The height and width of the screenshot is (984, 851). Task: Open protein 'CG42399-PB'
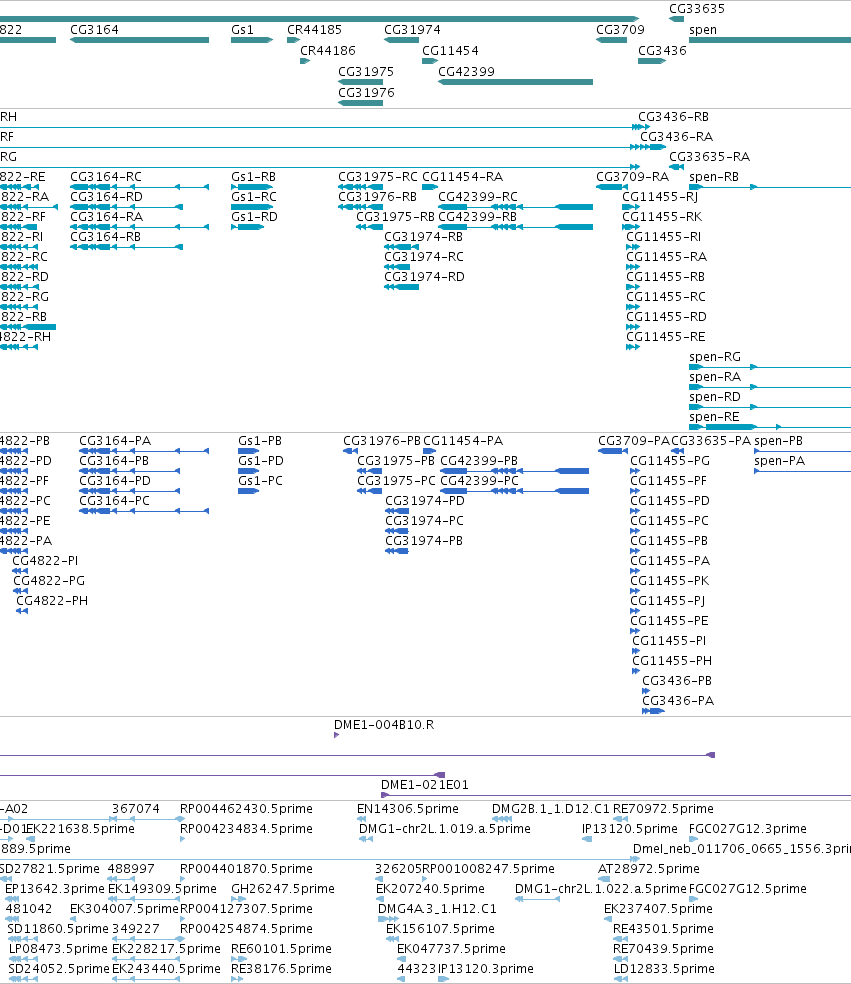click(479, 461)
